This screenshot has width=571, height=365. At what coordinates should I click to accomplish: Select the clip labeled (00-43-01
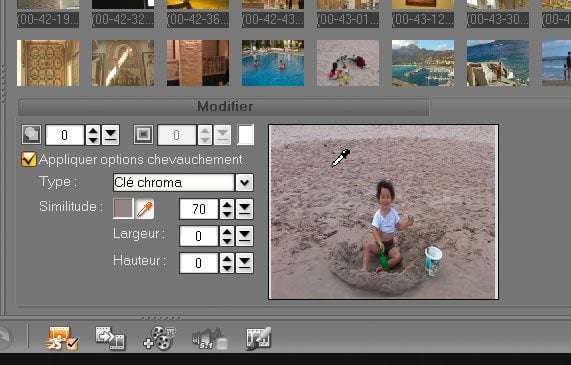click(x=348, y=20)
